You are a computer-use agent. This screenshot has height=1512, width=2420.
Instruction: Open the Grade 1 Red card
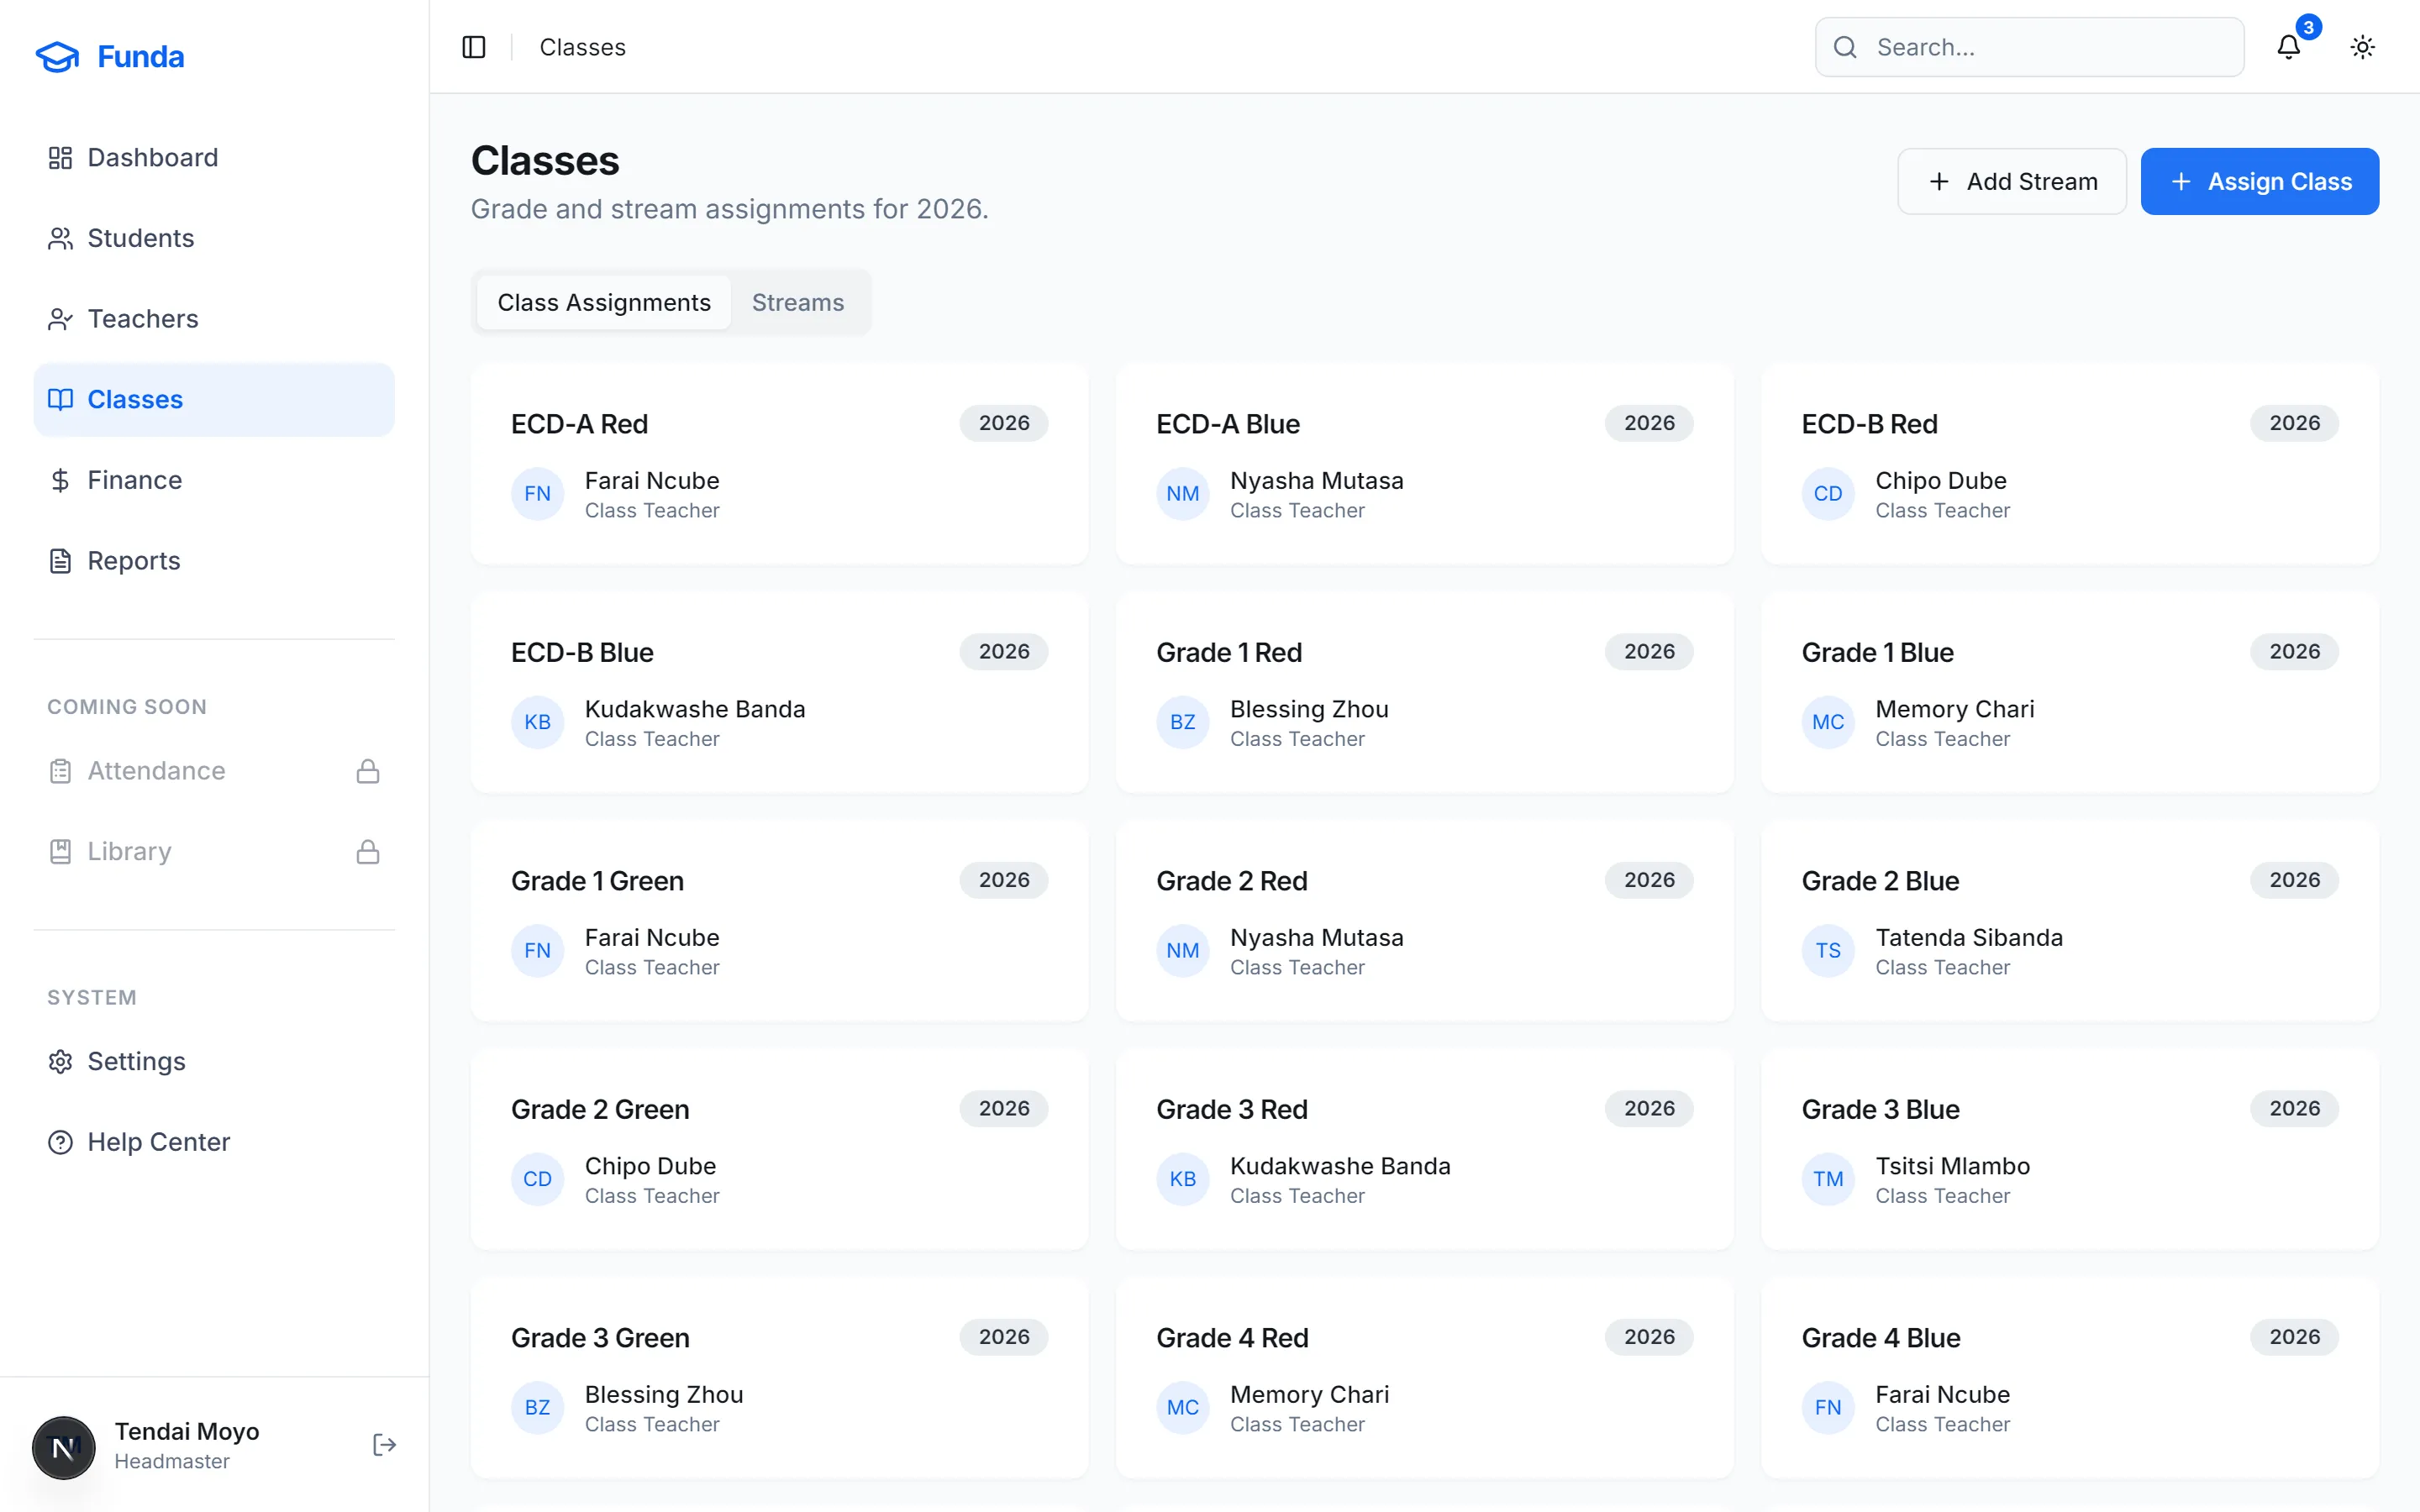(1425, 692)
